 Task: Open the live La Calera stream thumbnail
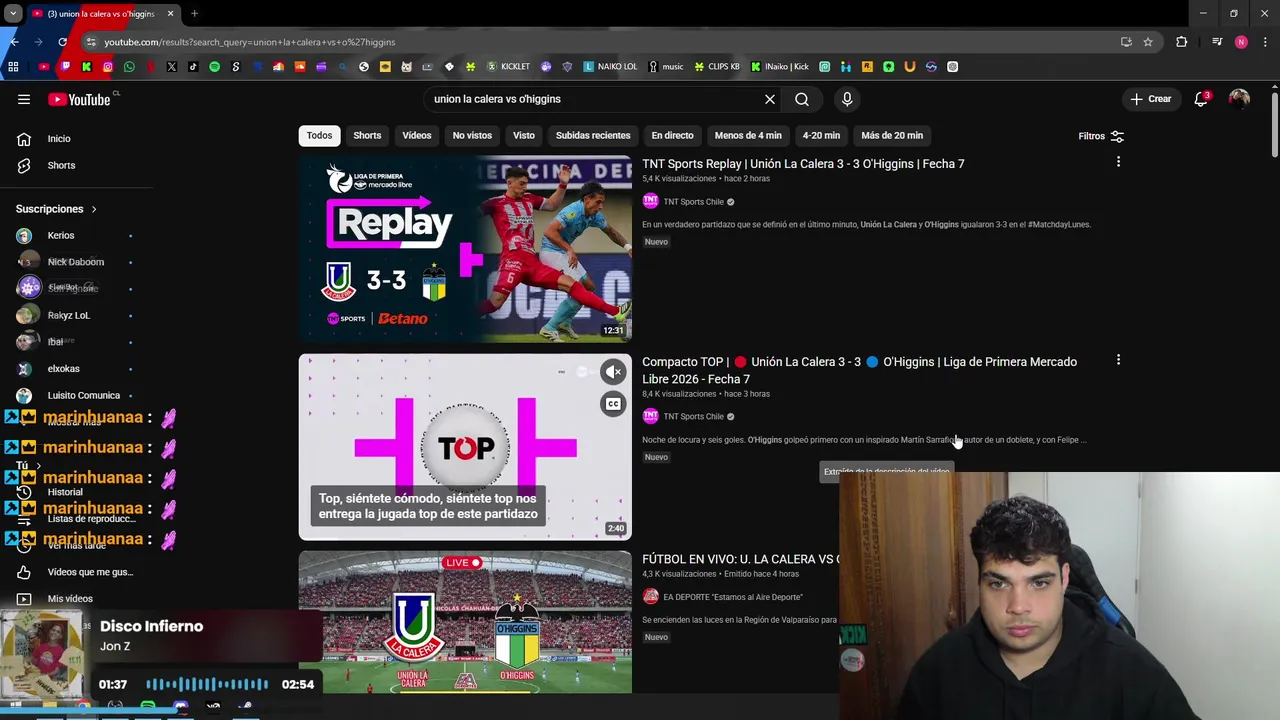point(465,621)
